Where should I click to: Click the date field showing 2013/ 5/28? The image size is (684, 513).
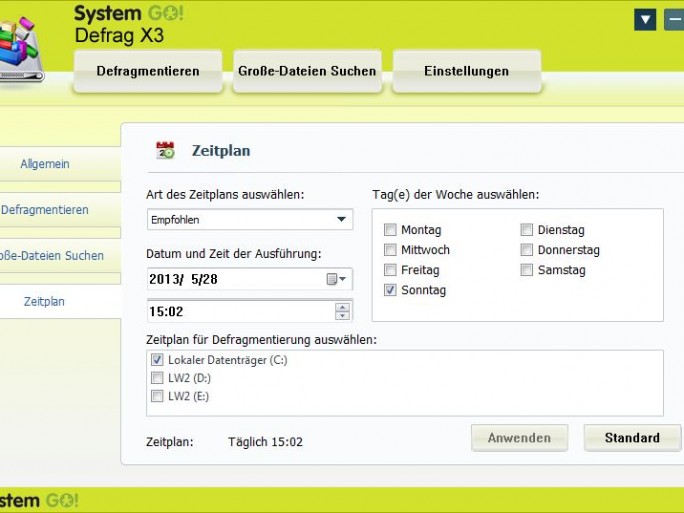[250, 279]
